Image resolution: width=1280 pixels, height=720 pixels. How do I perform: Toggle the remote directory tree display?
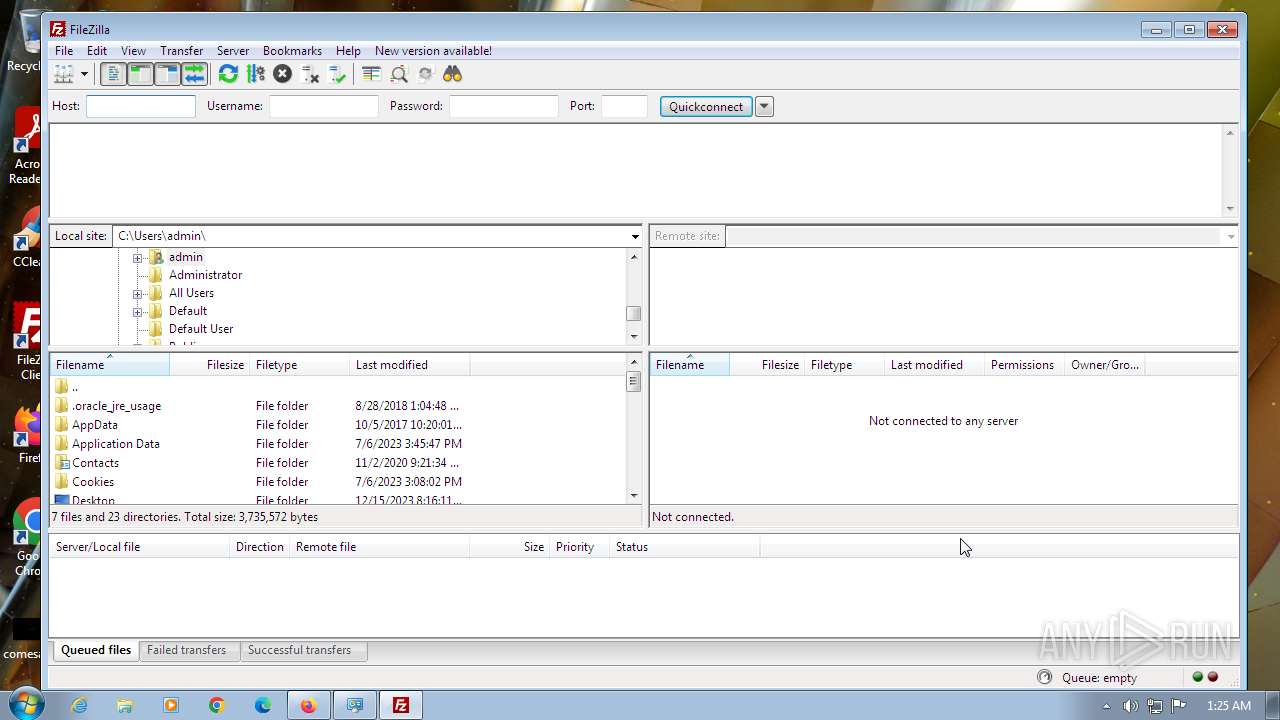[167, 74]
